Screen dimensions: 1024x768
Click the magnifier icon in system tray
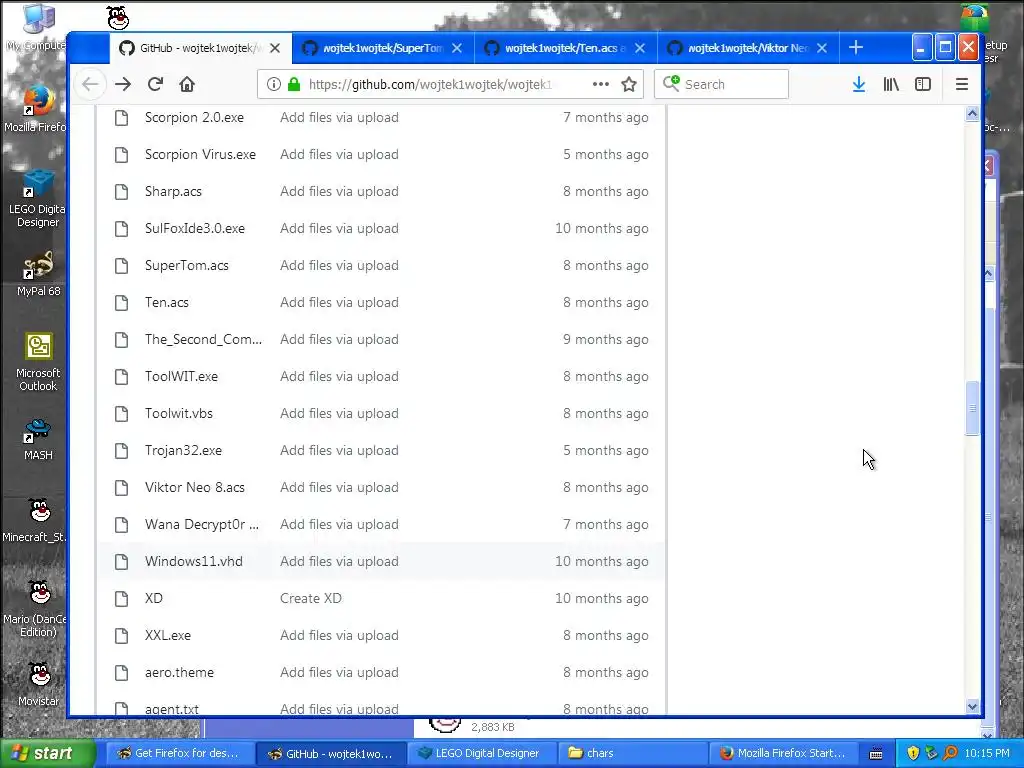[950, 753]
